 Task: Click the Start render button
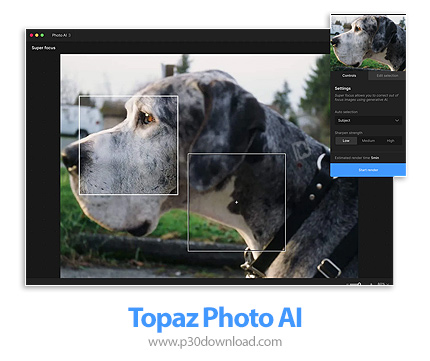(368, 170)
